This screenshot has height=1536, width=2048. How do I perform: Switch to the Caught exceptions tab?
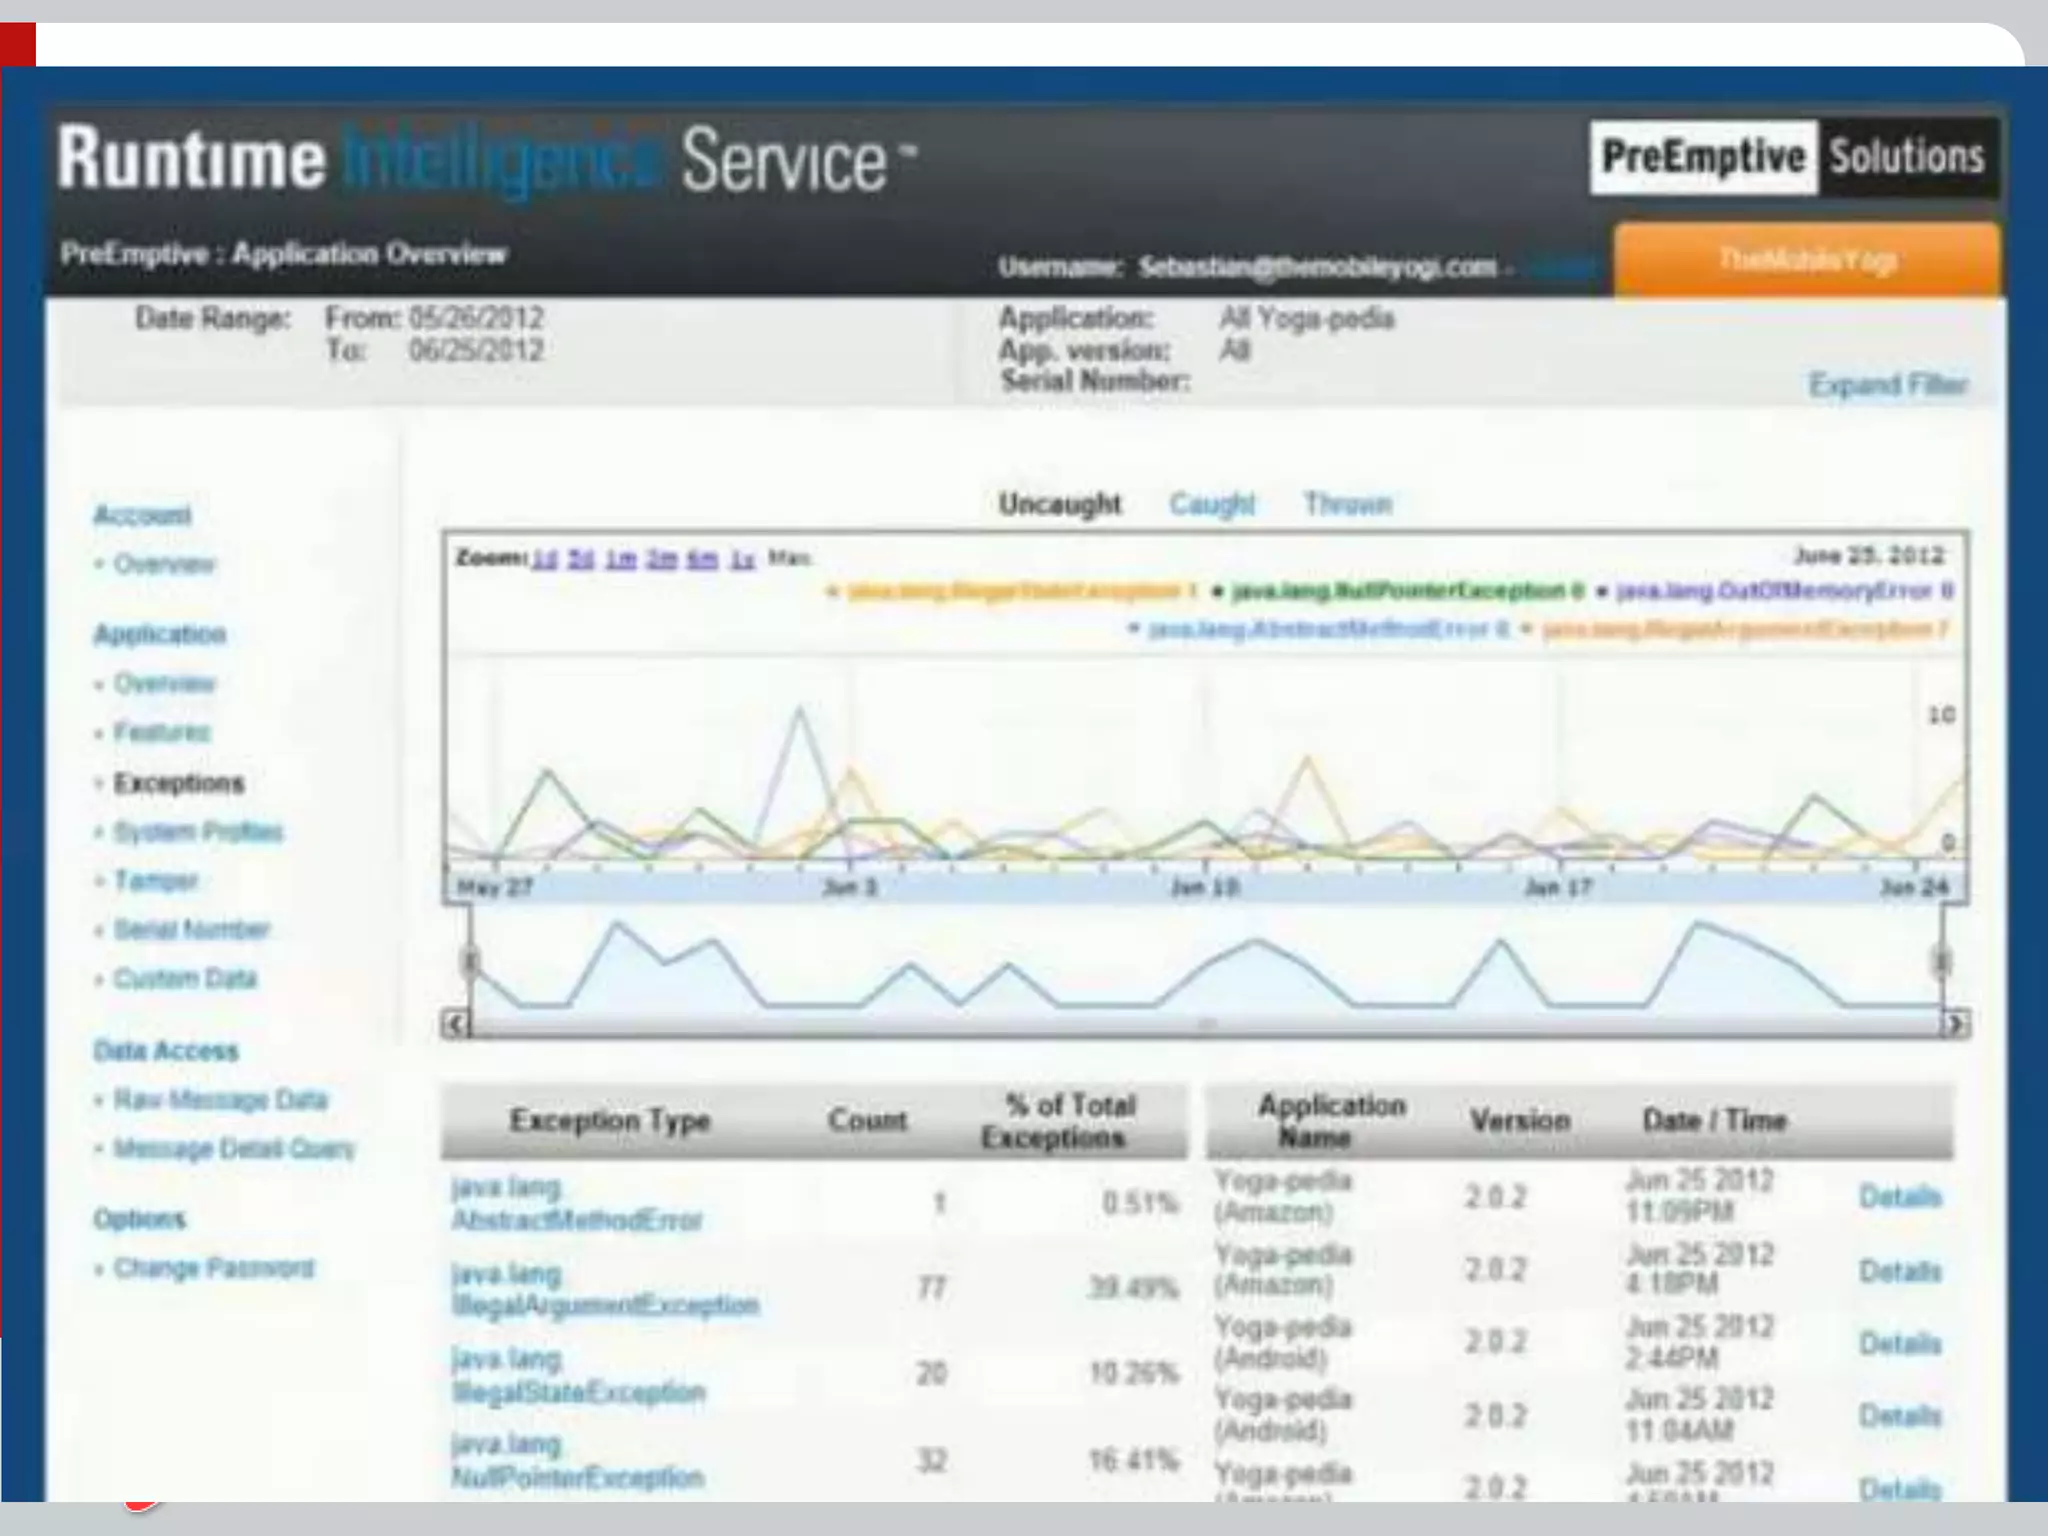click(1212, 504)
